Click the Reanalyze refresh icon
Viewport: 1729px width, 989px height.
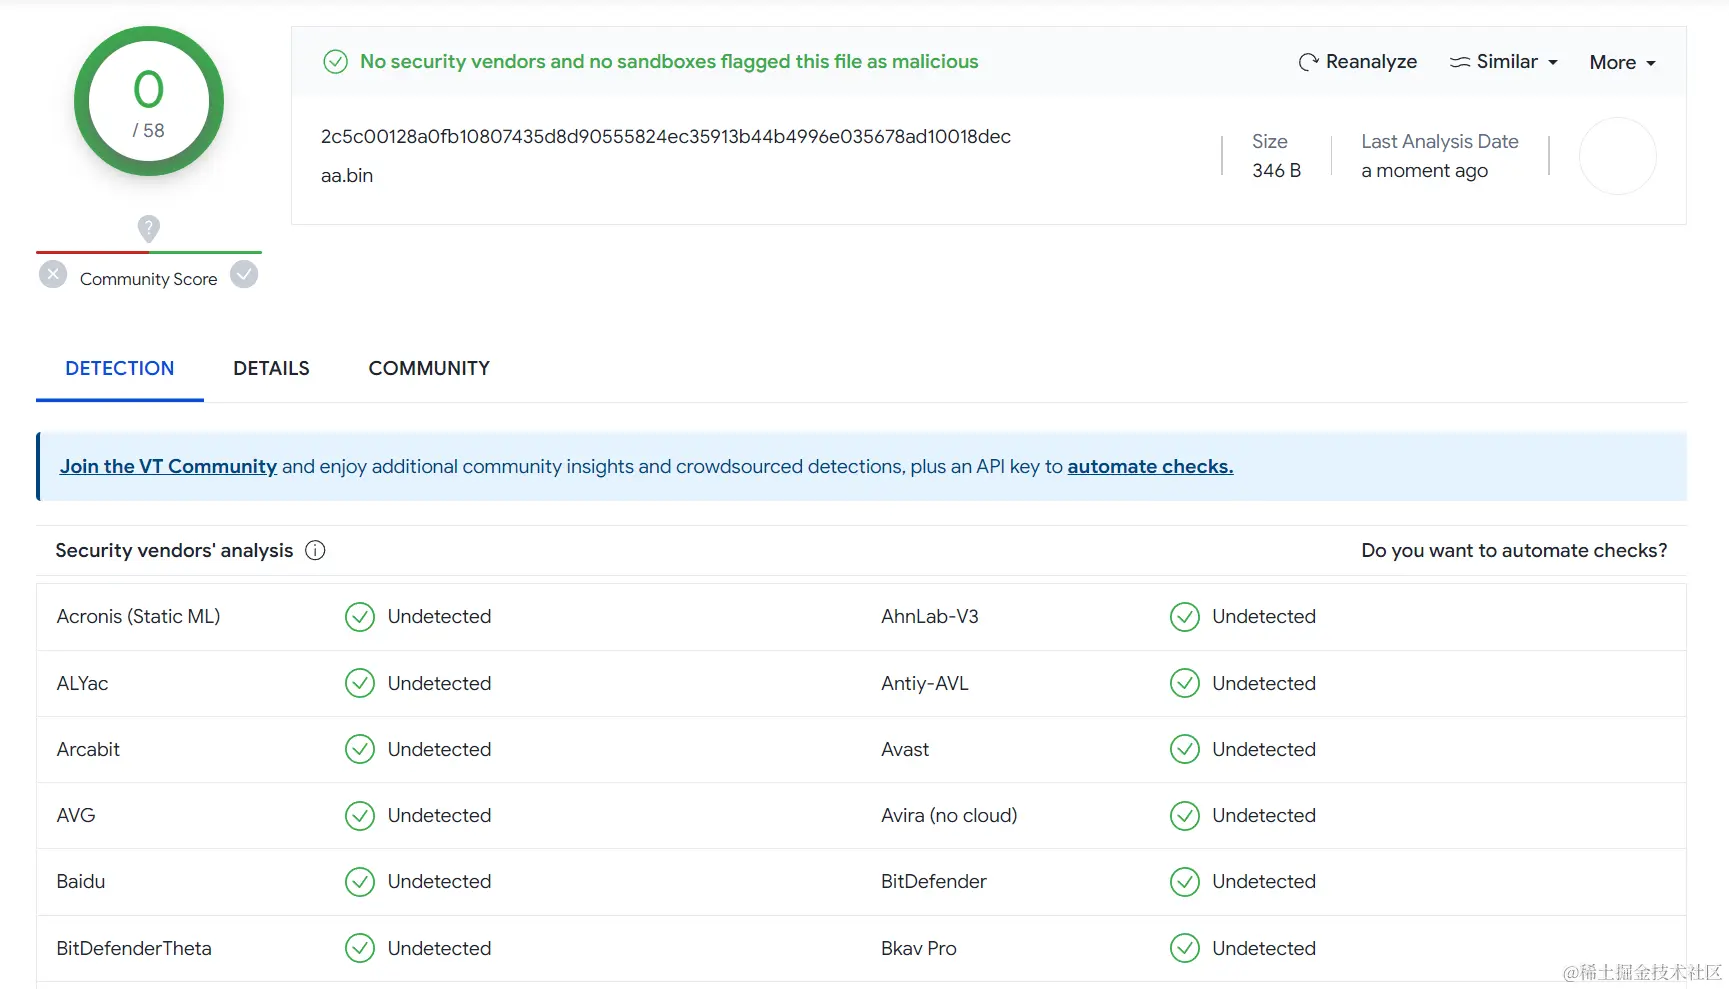(x=1308, y=62)
